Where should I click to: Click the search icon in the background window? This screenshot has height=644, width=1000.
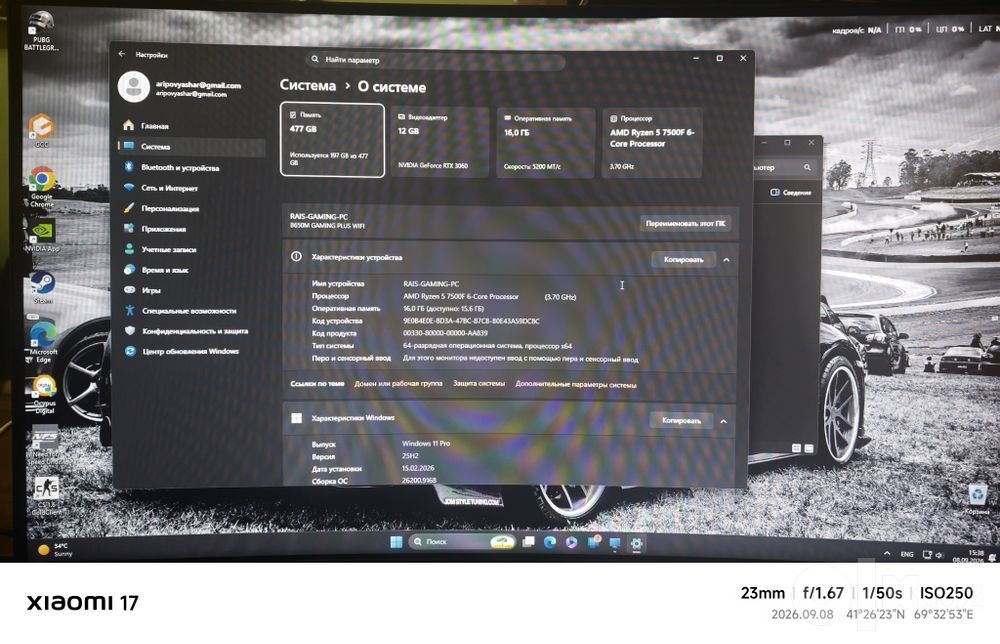coord(807,167)
